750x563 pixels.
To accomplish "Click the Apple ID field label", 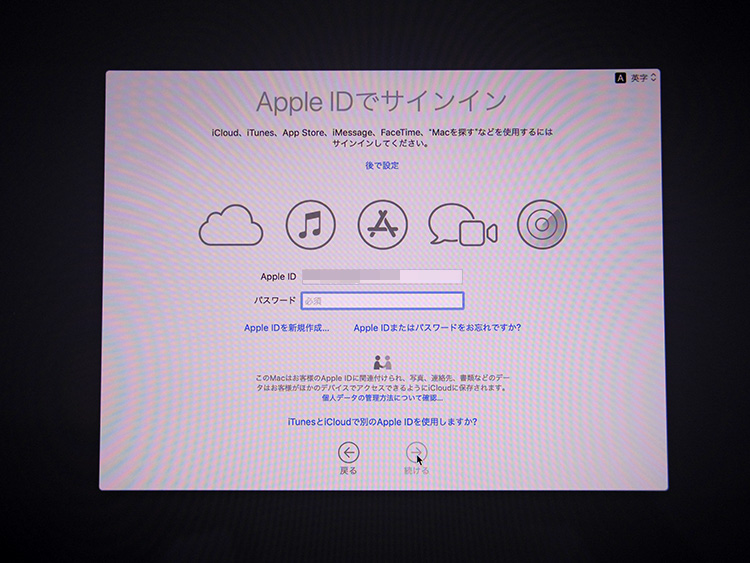I will coord(278,276).
